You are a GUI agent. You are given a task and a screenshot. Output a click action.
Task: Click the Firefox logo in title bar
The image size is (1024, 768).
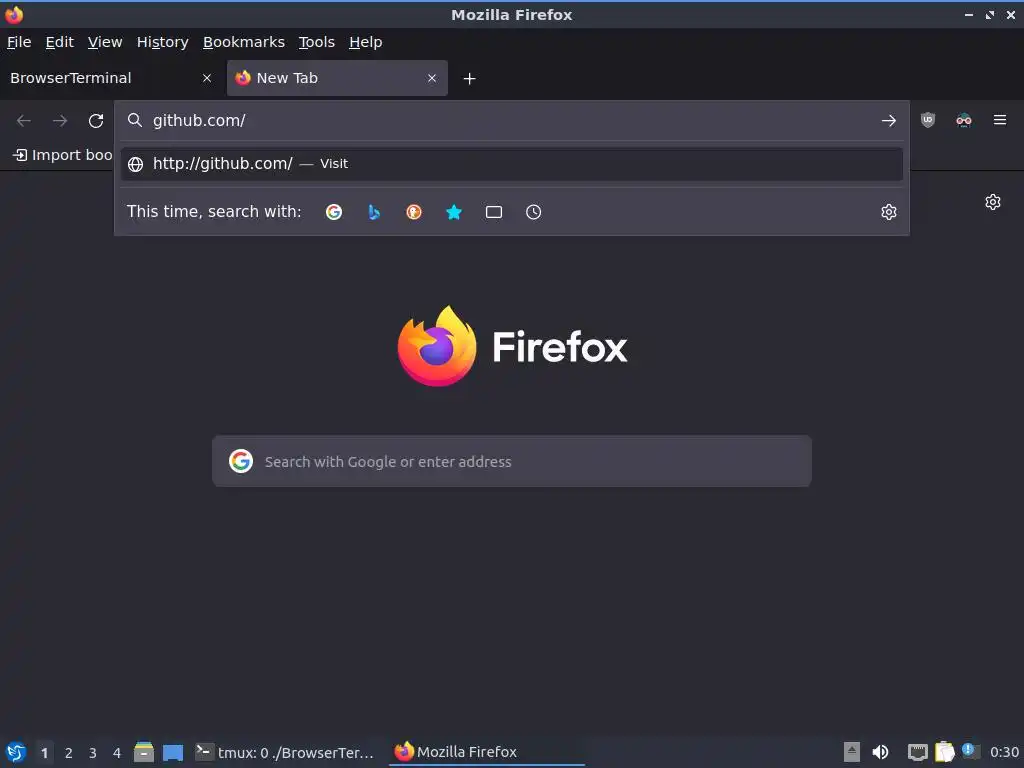coord(14,14)
